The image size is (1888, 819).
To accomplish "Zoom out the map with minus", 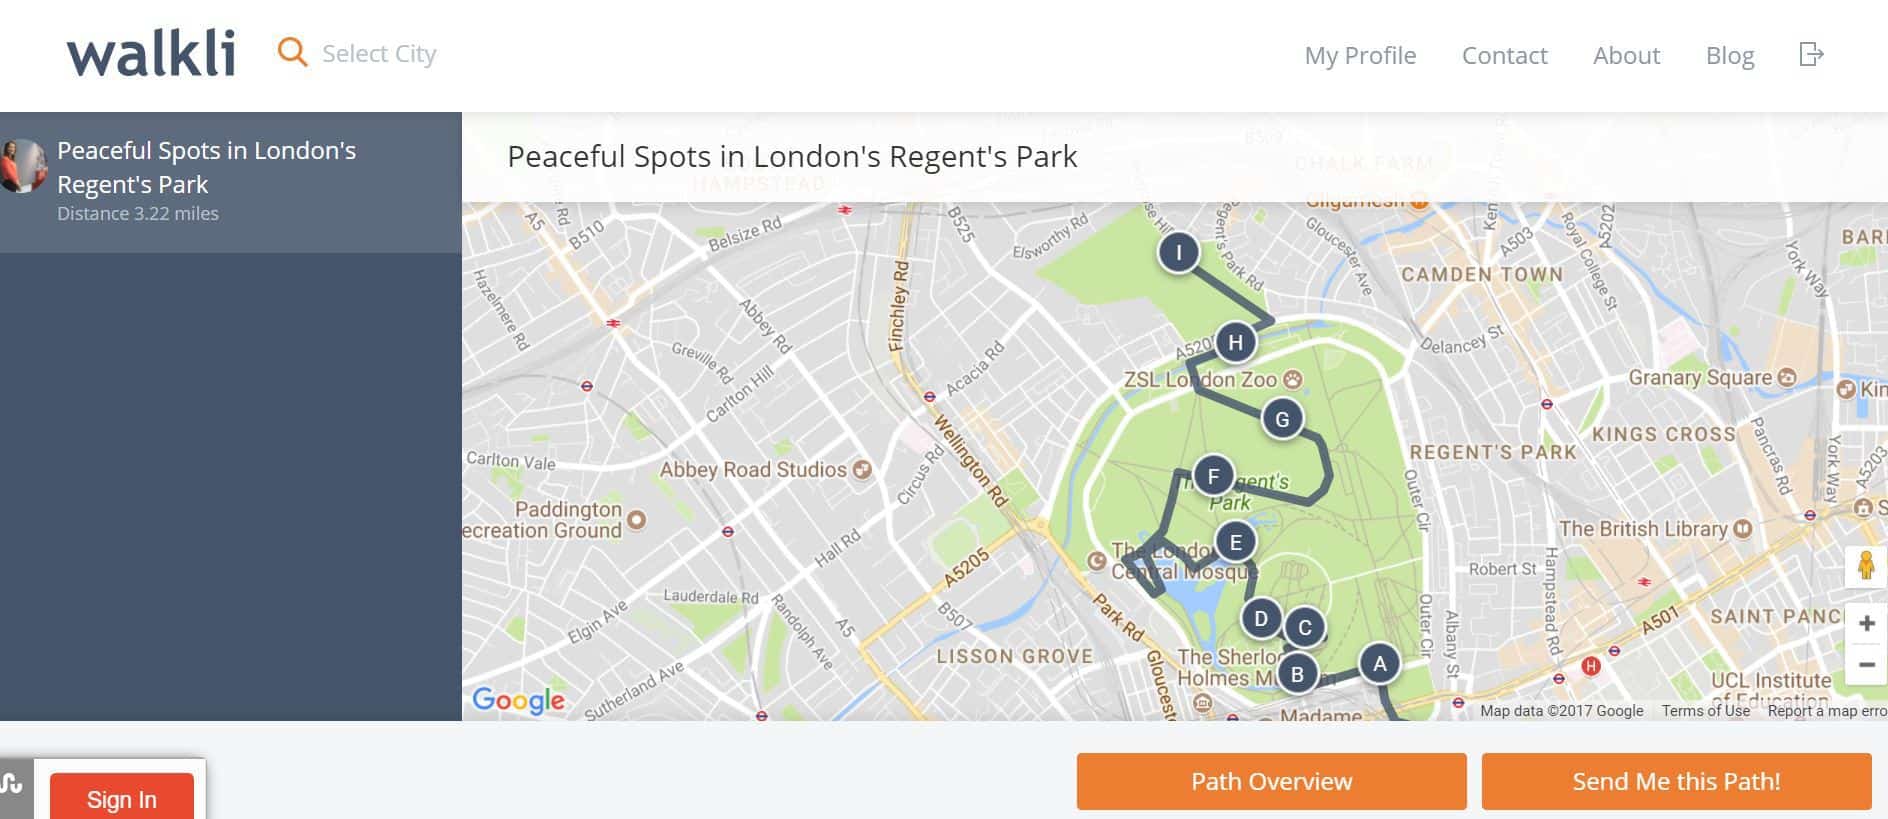I will point(1866,664).
